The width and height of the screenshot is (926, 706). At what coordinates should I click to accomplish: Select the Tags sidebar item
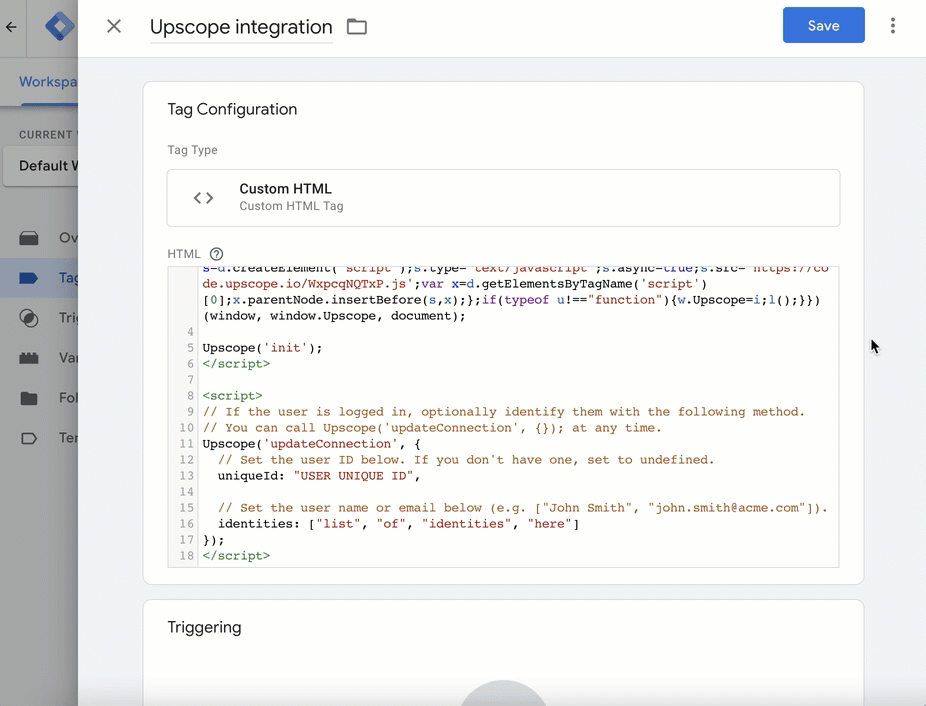click(30, 278)
